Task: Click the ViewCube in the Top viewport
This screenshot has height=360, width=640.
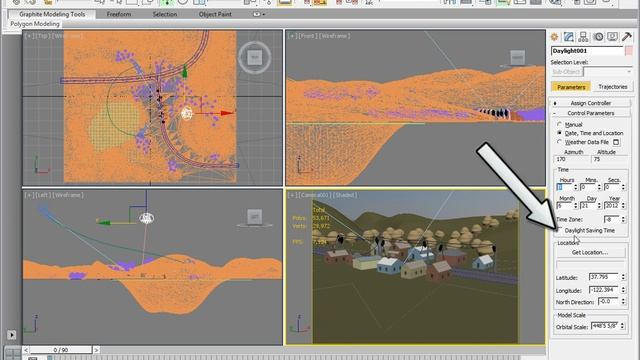Action: (255, 58)
